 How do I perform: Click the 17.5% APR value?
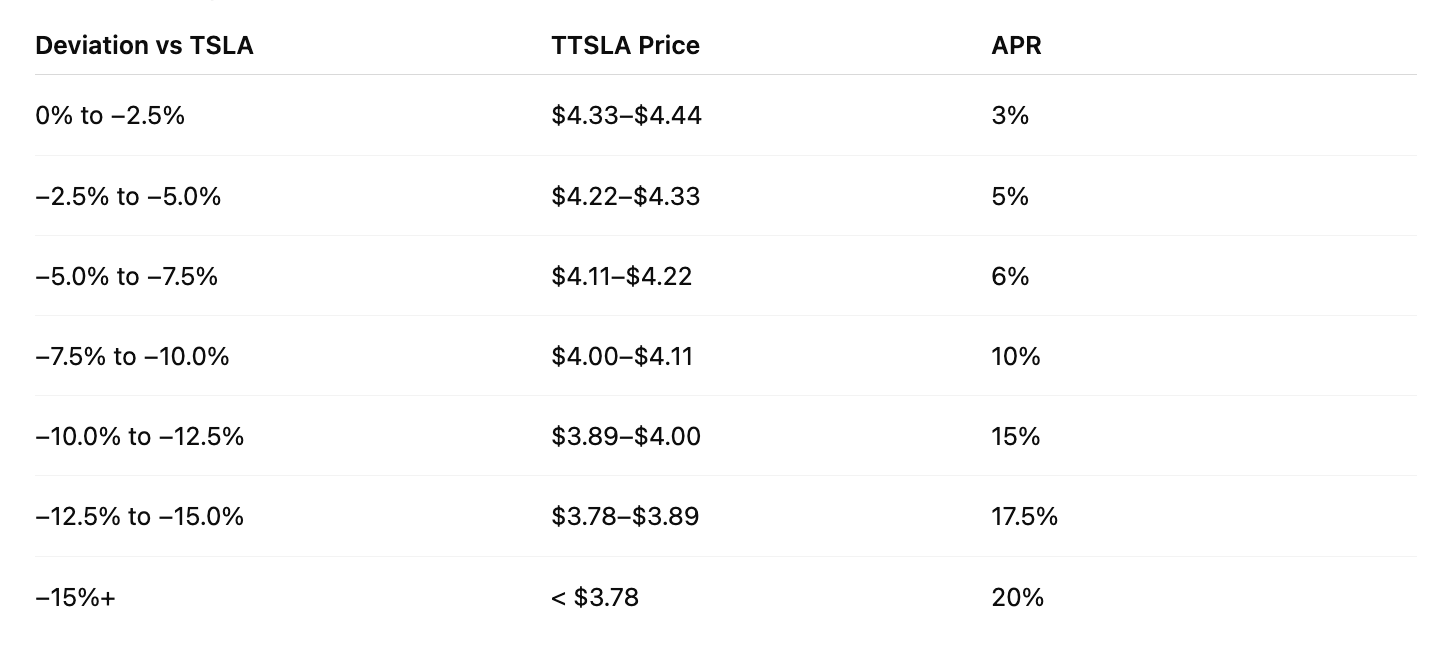[x=1024, y=516]
